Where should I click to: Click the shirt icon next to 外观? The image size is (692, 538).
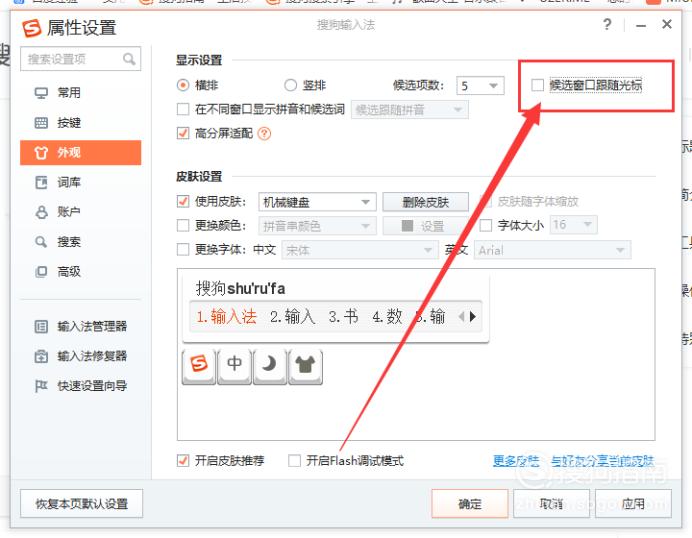(41, 153)
